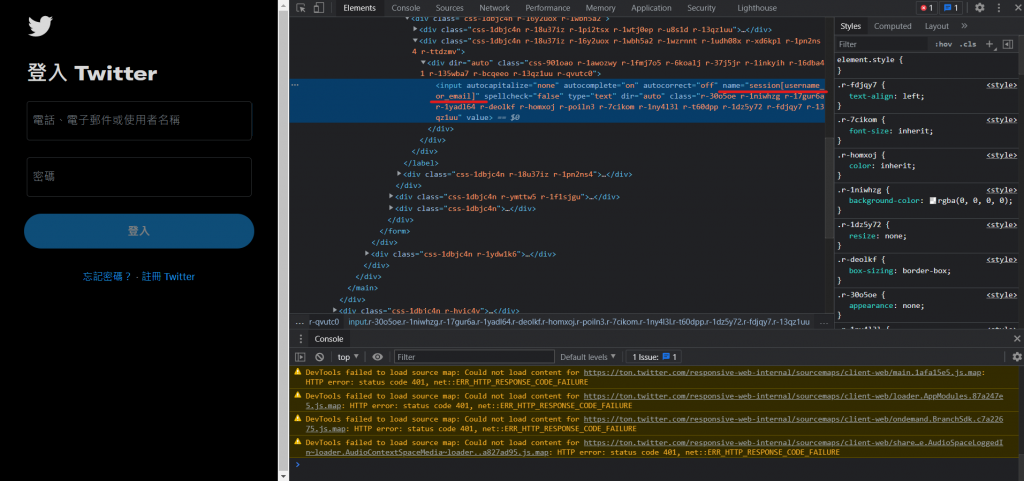Toggle the computed styles sidebar icon
This screenshot has height=481, width=1024.
[1007, 44]
